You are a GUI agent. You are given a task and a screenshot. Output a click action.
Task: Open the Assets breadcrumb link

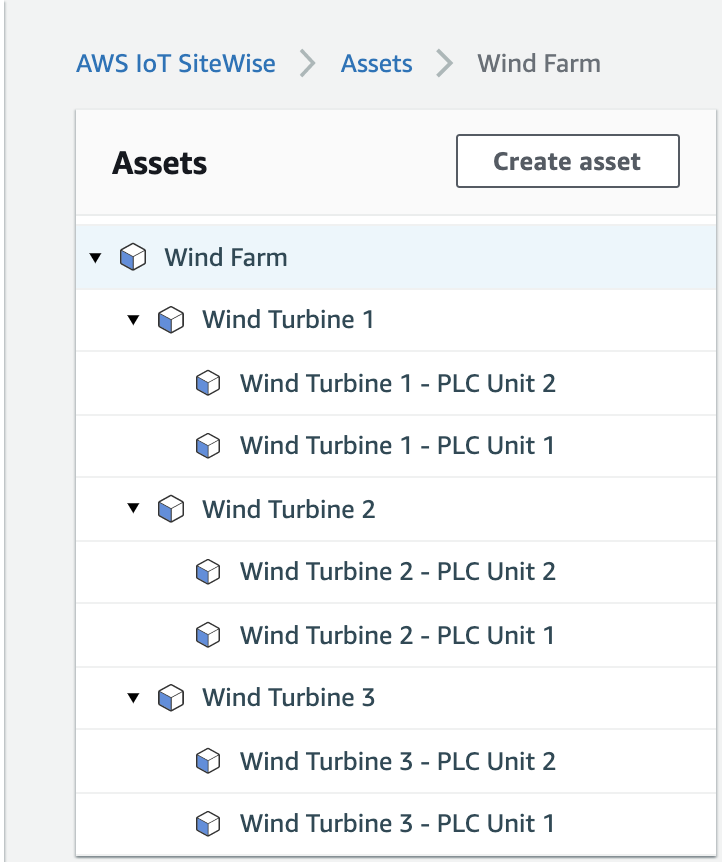[x=377, y=64]
